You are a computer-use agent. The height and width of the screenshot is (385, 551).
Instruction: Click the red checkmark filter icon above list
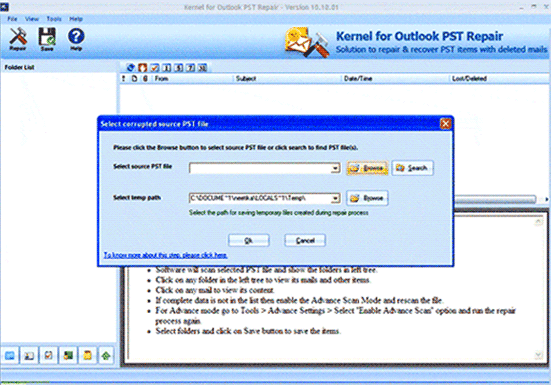pyautogui.click(x=154, y=67)
